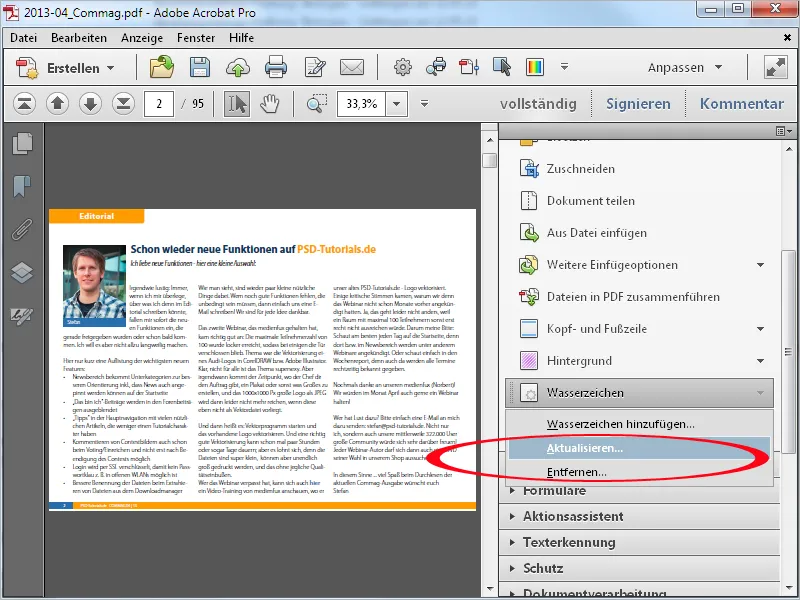This screenshot has height=600, width=800.
Task: Open the Signieren pane
Action: click(638, 104)
